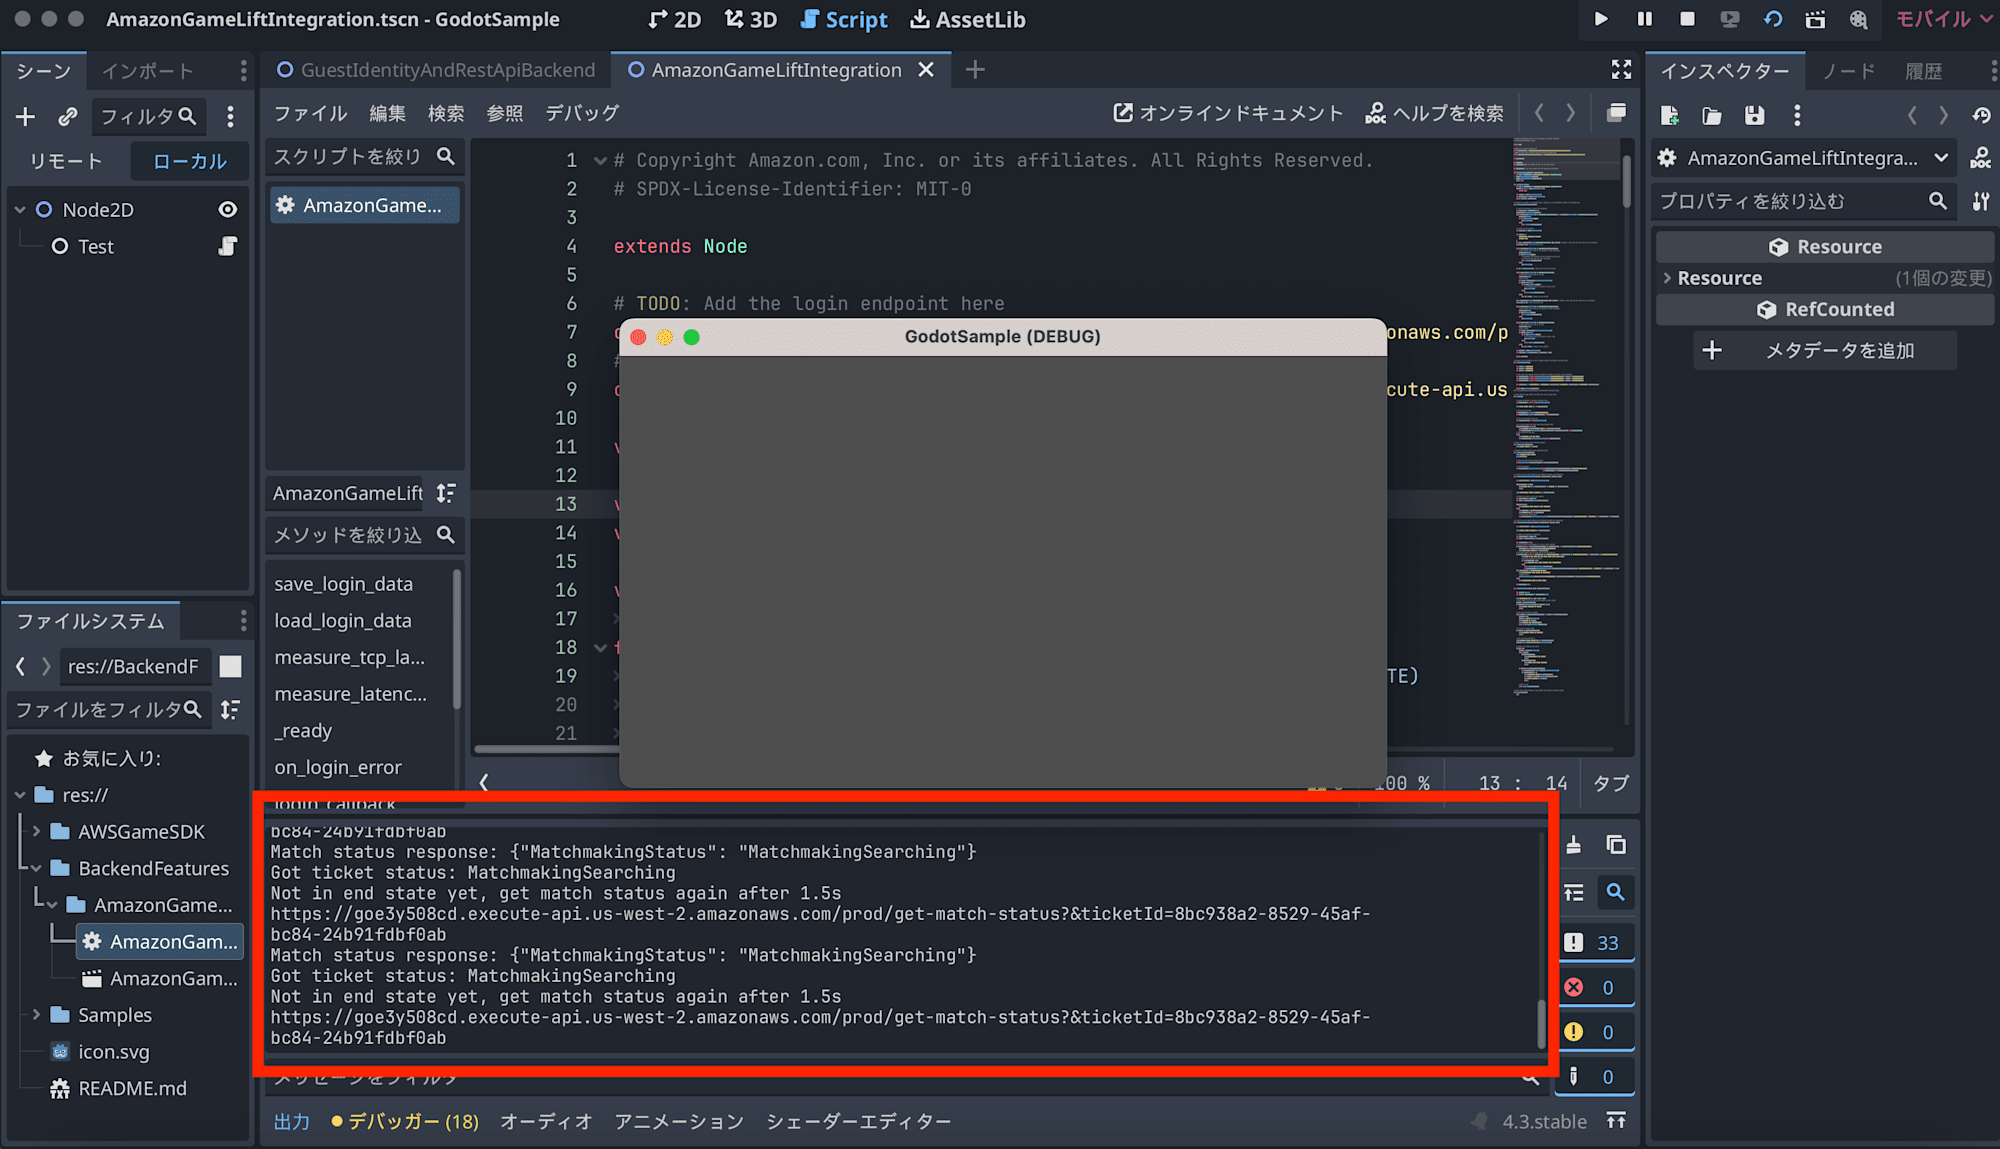Open the デバッグ menu

582,113
